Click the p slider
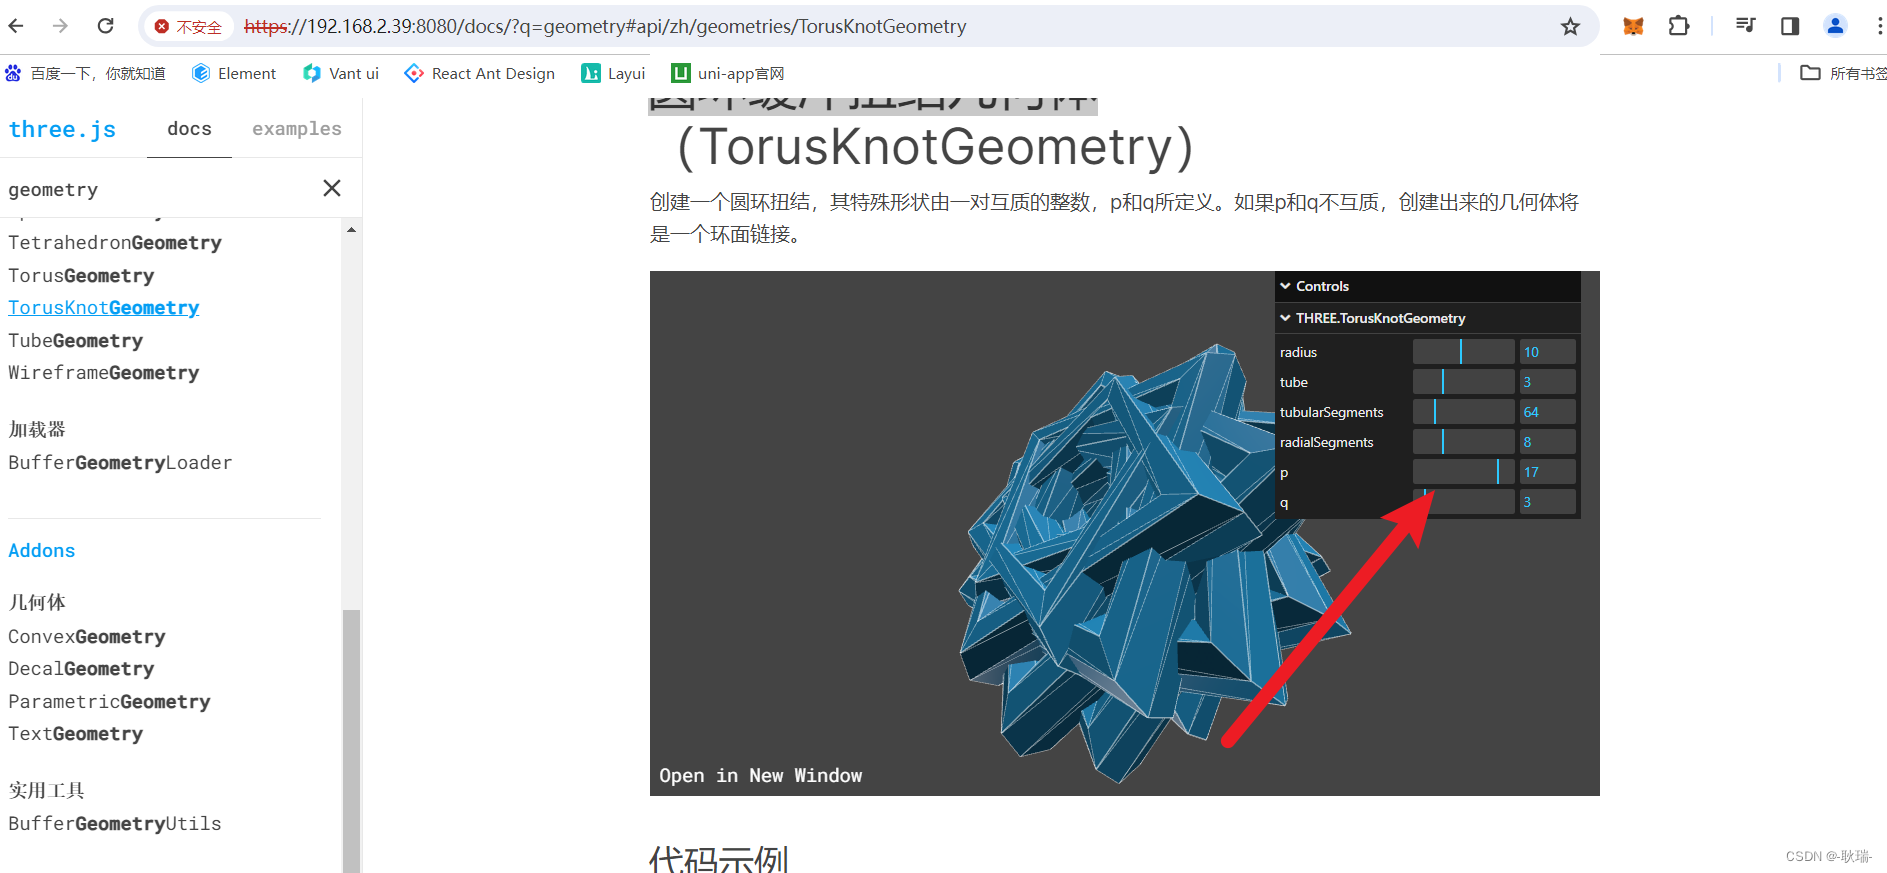This screenshot has width=1887, height=873. point(1464,472)
